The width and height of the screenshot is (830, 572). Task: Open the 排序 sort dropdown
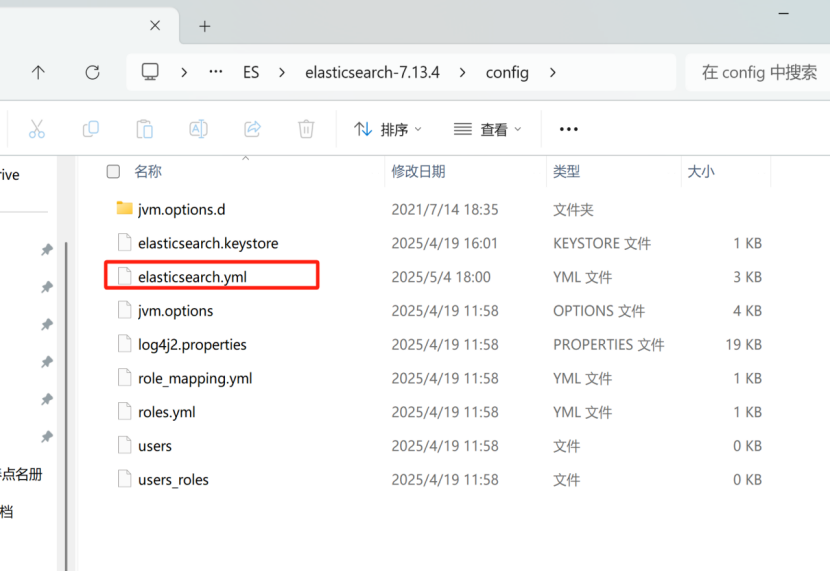pyautogui.click(x=388, y=129)
